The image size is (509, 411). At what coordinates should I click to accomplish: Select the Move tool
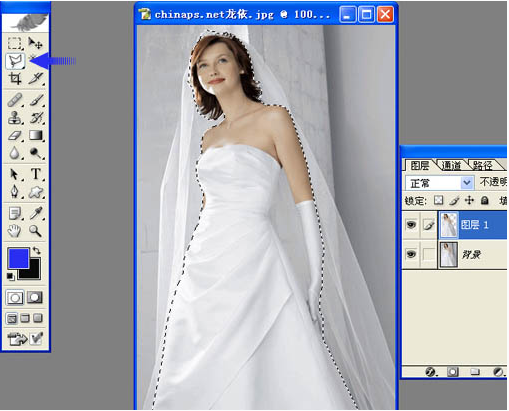[x=35, y=43]
